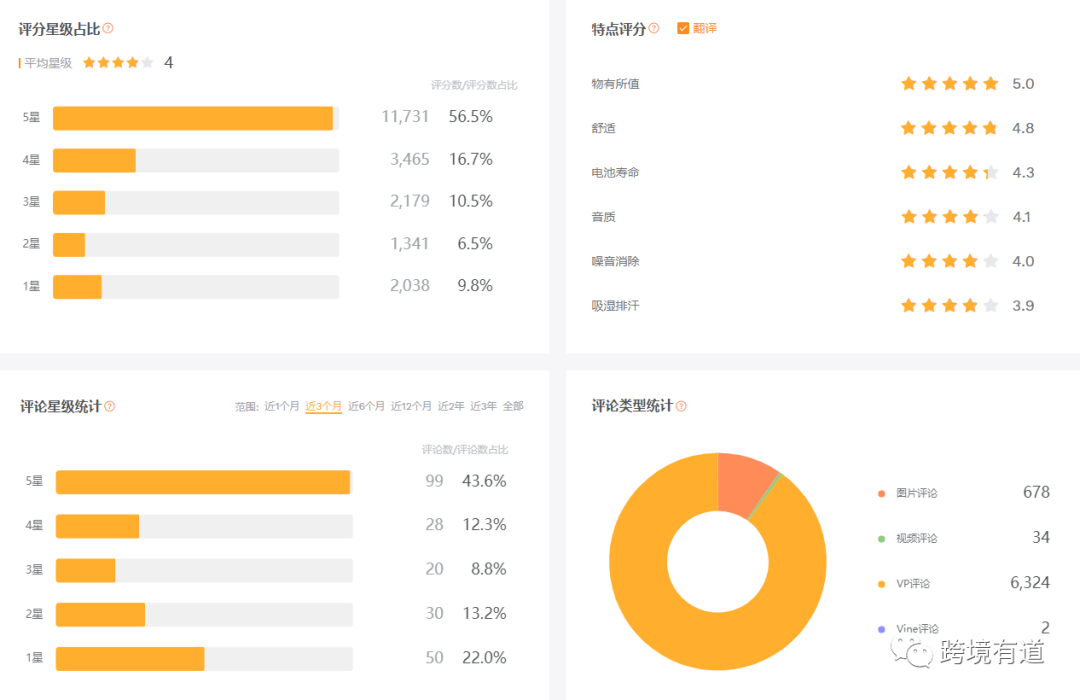The height and width of the screenshot is (700, 1080).
Task: Click the 1星 bar in 评论星级统计
Action: coord(130,659)
